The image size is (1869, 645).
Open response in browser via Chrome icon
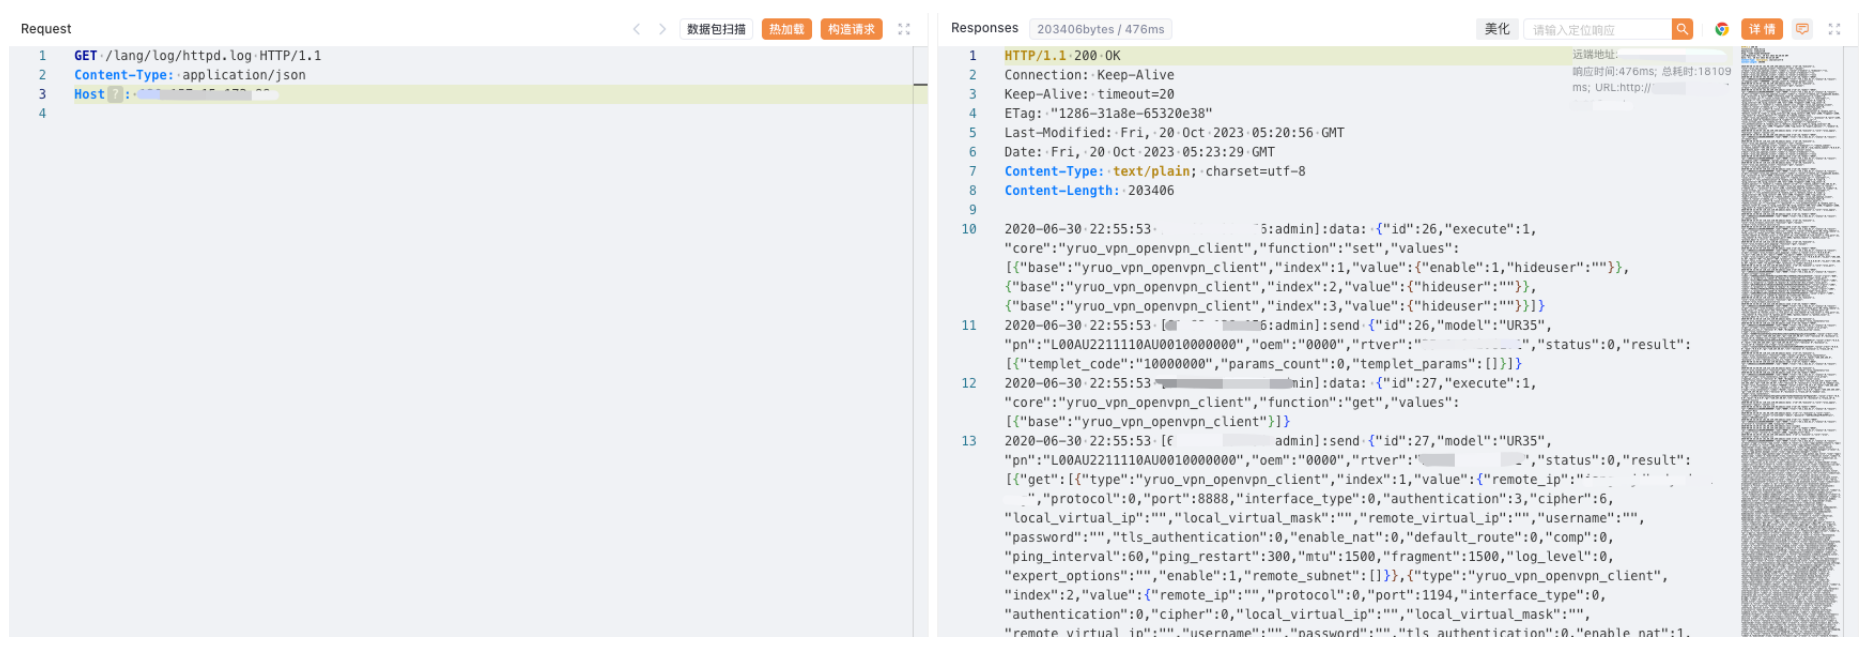[1722, 29]
